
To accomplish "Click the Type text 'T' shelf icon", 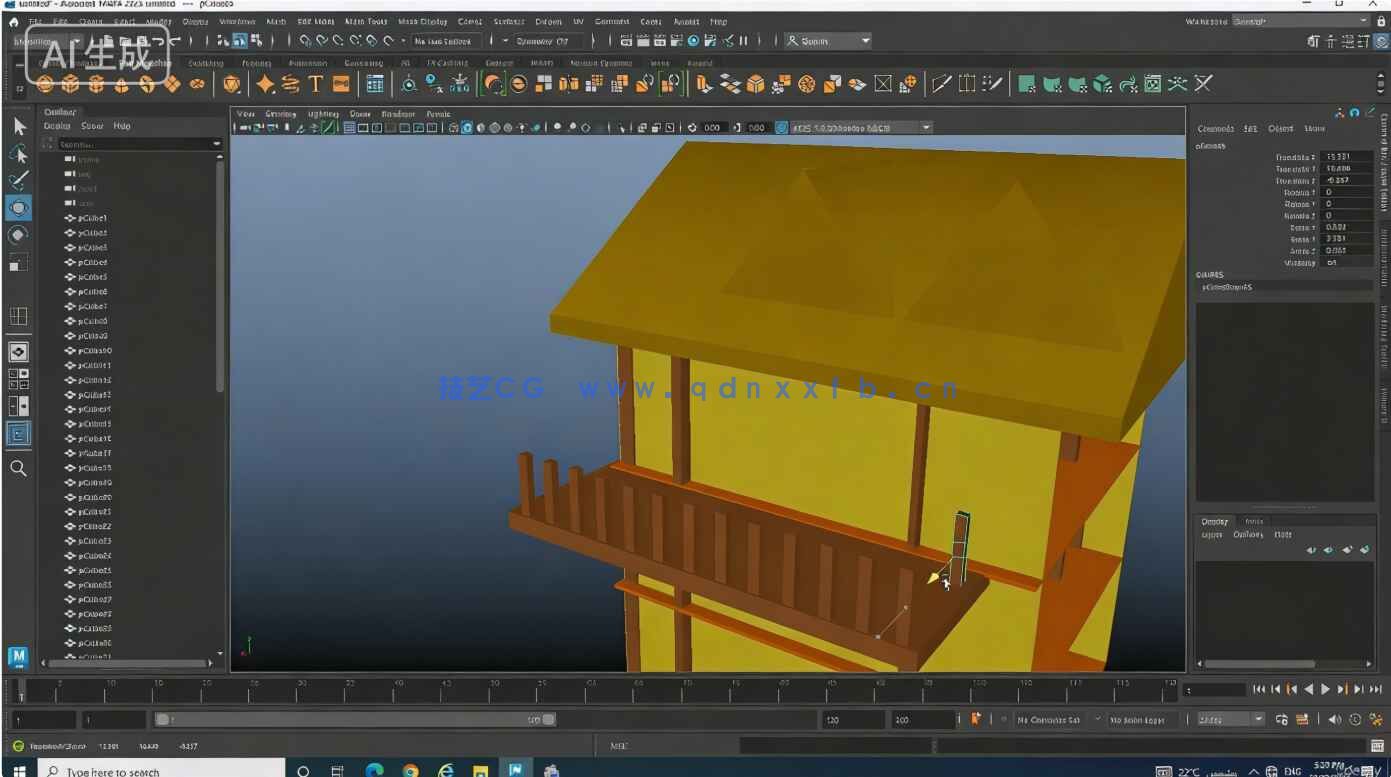I will [315, 84].
